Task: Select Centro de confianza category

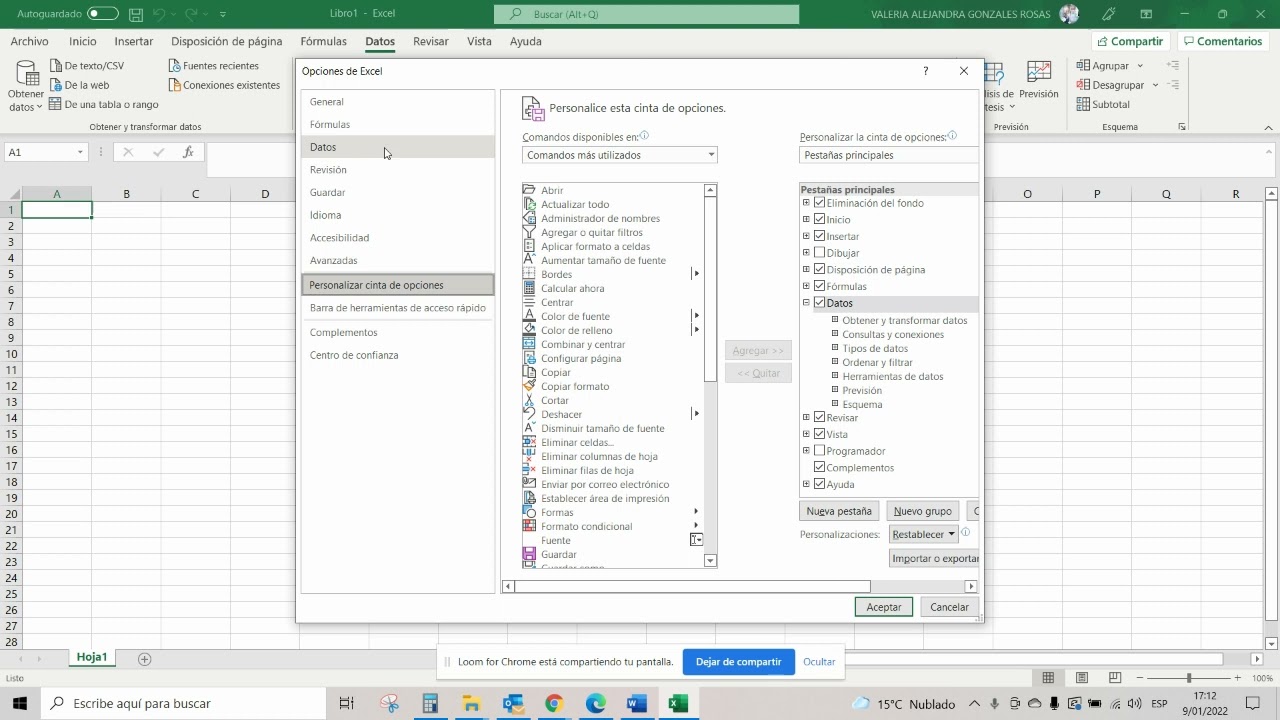Action: pos(398,355)
